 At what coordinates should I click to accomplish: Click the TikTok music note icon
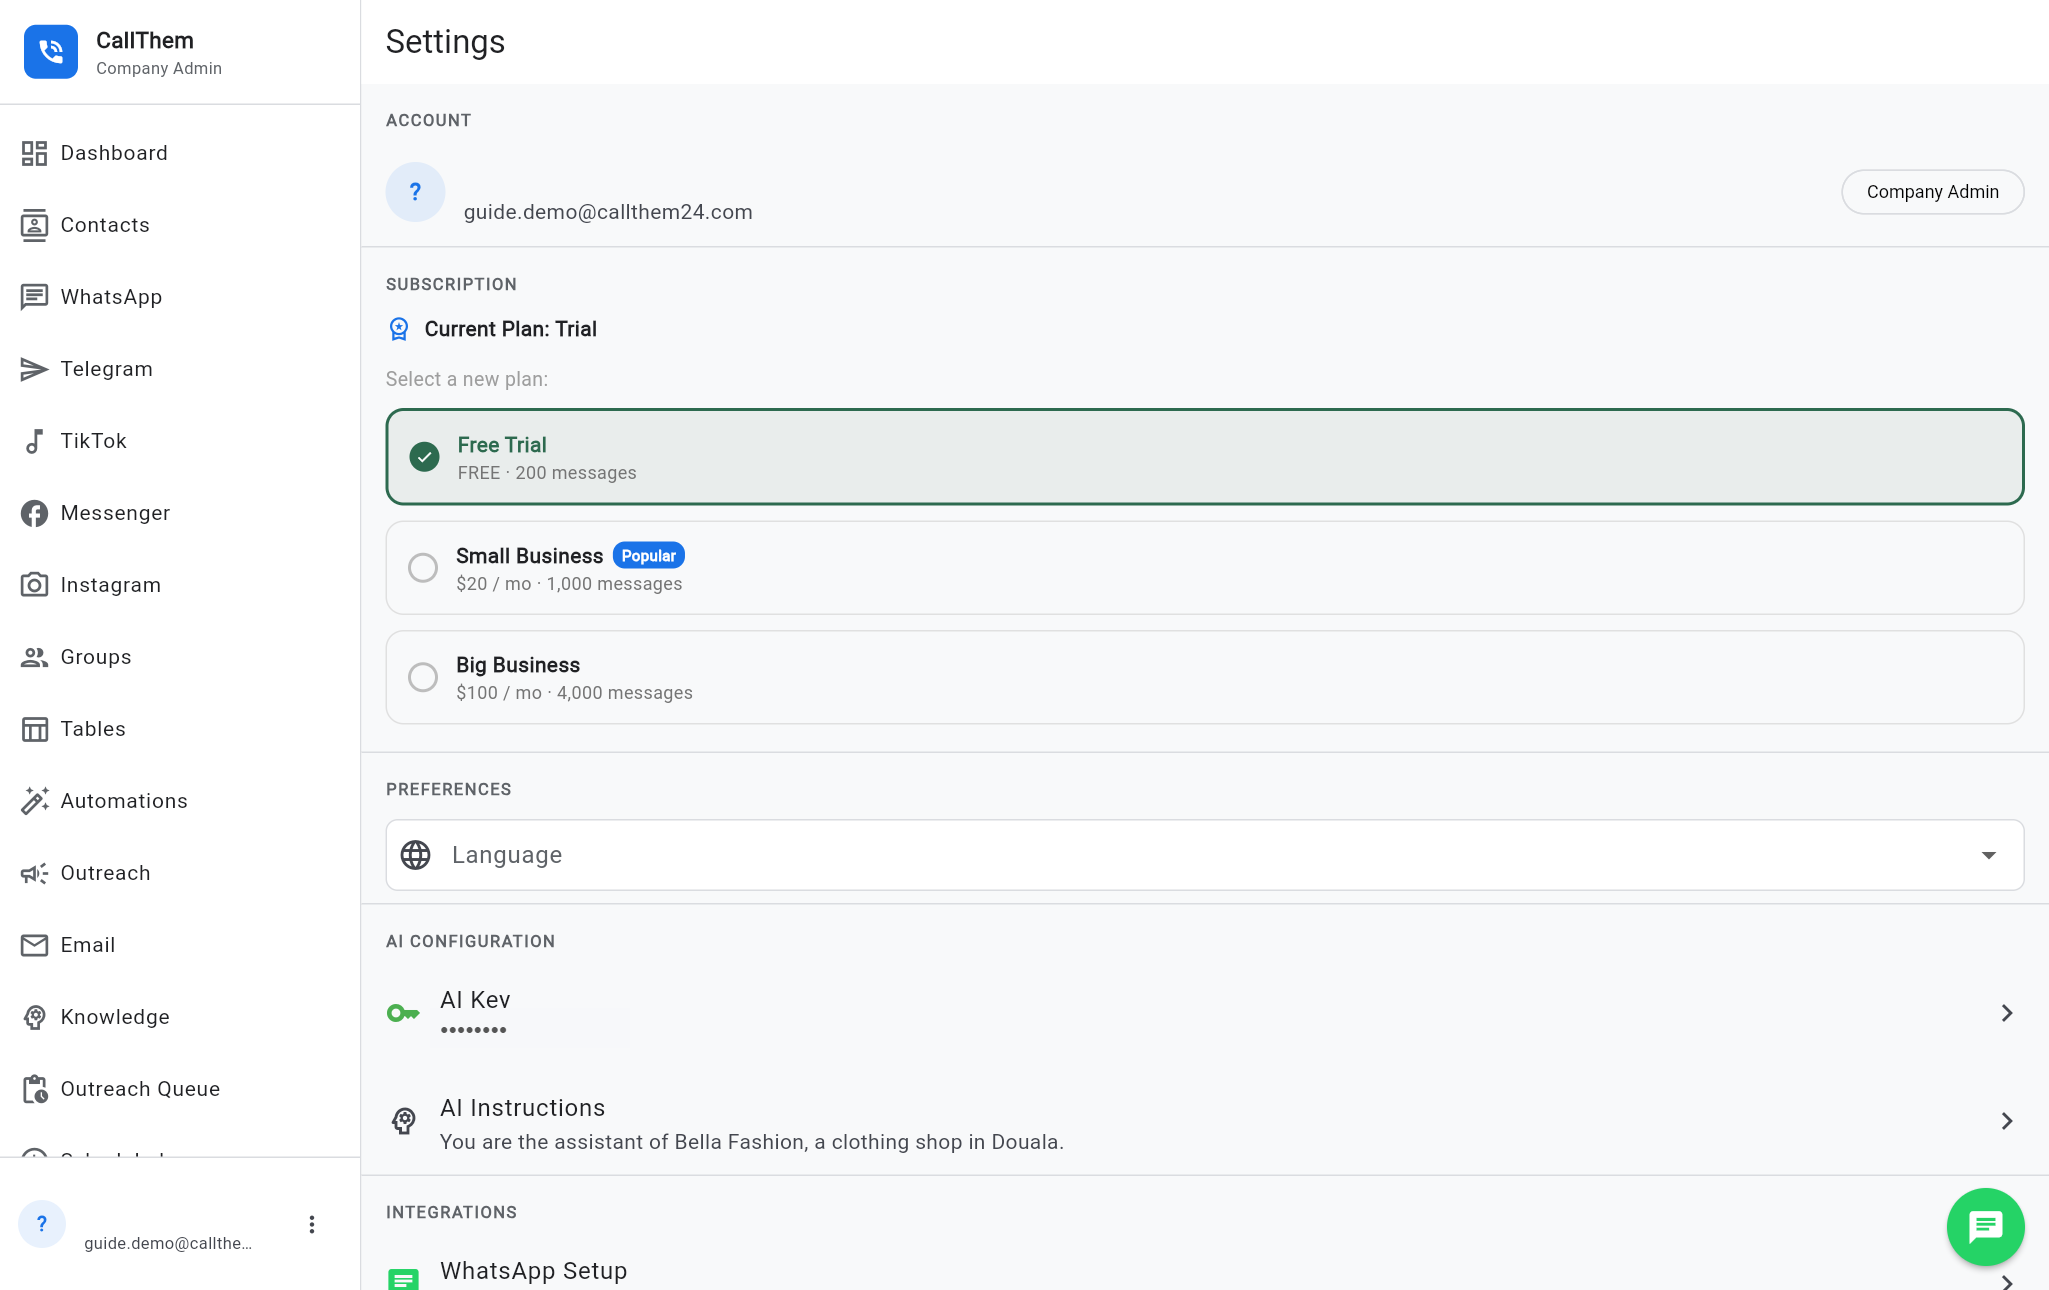click(34, 441)
